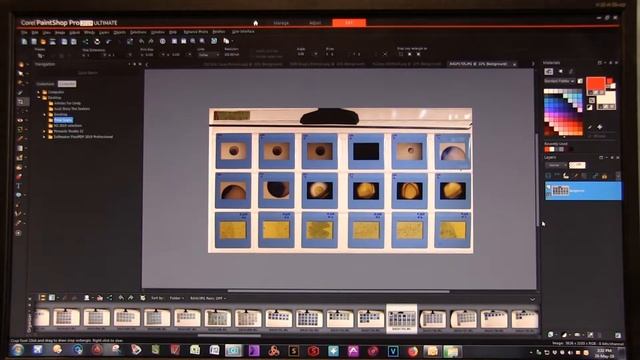Viewport: 640px width, 360px height.
Task: Collapse the Desktop folder node
Action: click(39, 98)
